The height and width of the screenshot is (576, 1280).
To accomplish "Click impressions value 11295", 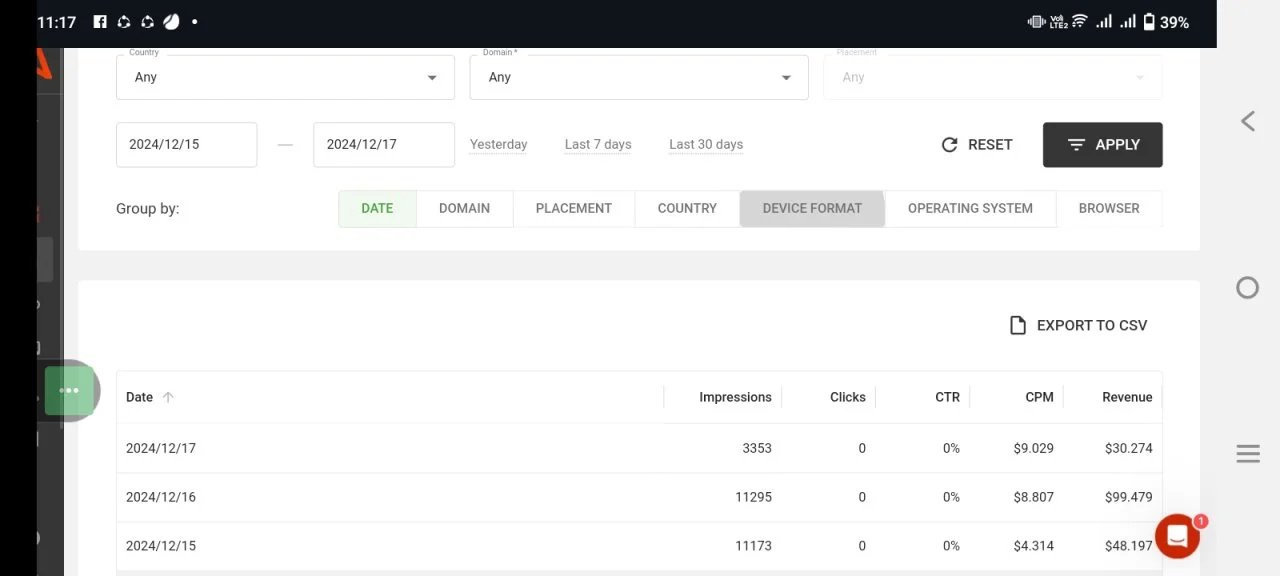I will tap(753, 497).
